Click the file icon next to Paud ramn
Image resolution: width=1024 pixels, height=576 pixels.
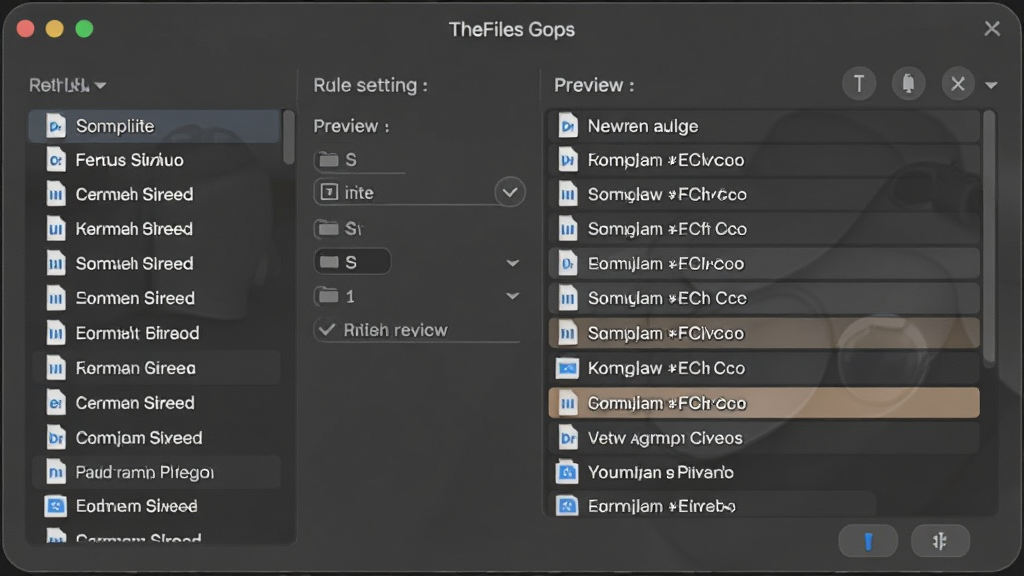(x=56, y=472)
